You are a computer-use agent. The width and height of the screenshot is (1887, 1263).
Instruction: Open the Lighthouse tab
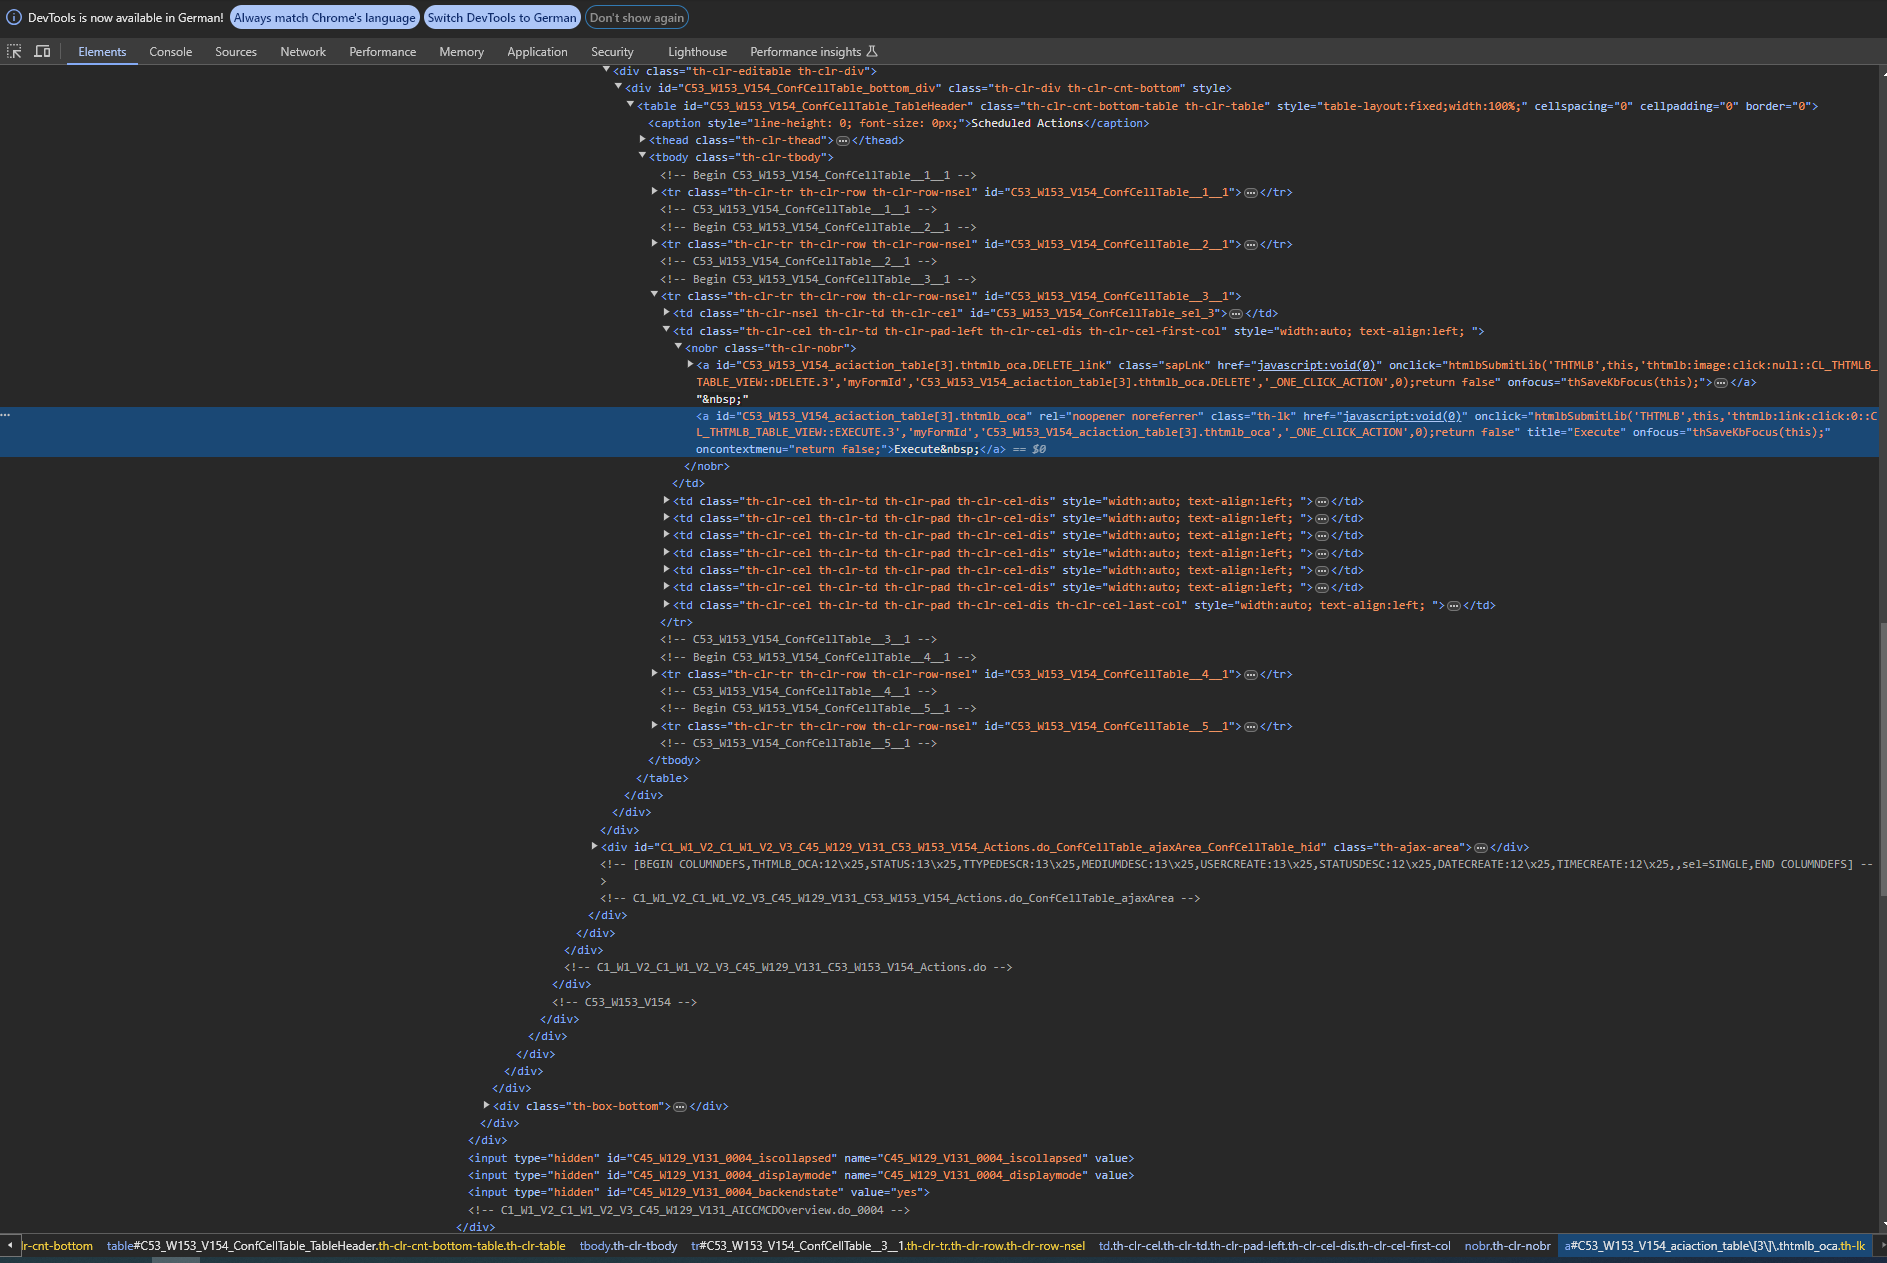pos(697,52)
